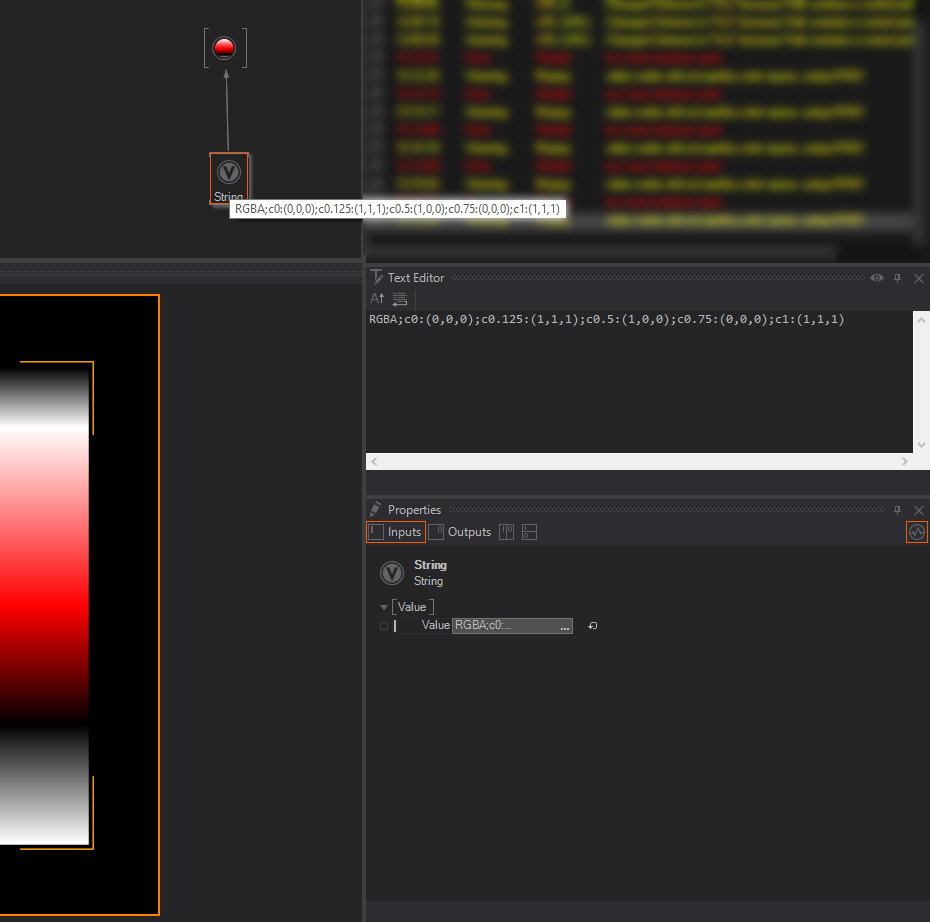Click the Value input field showing RGBA

pyautogui.click(x=505, y=626)
